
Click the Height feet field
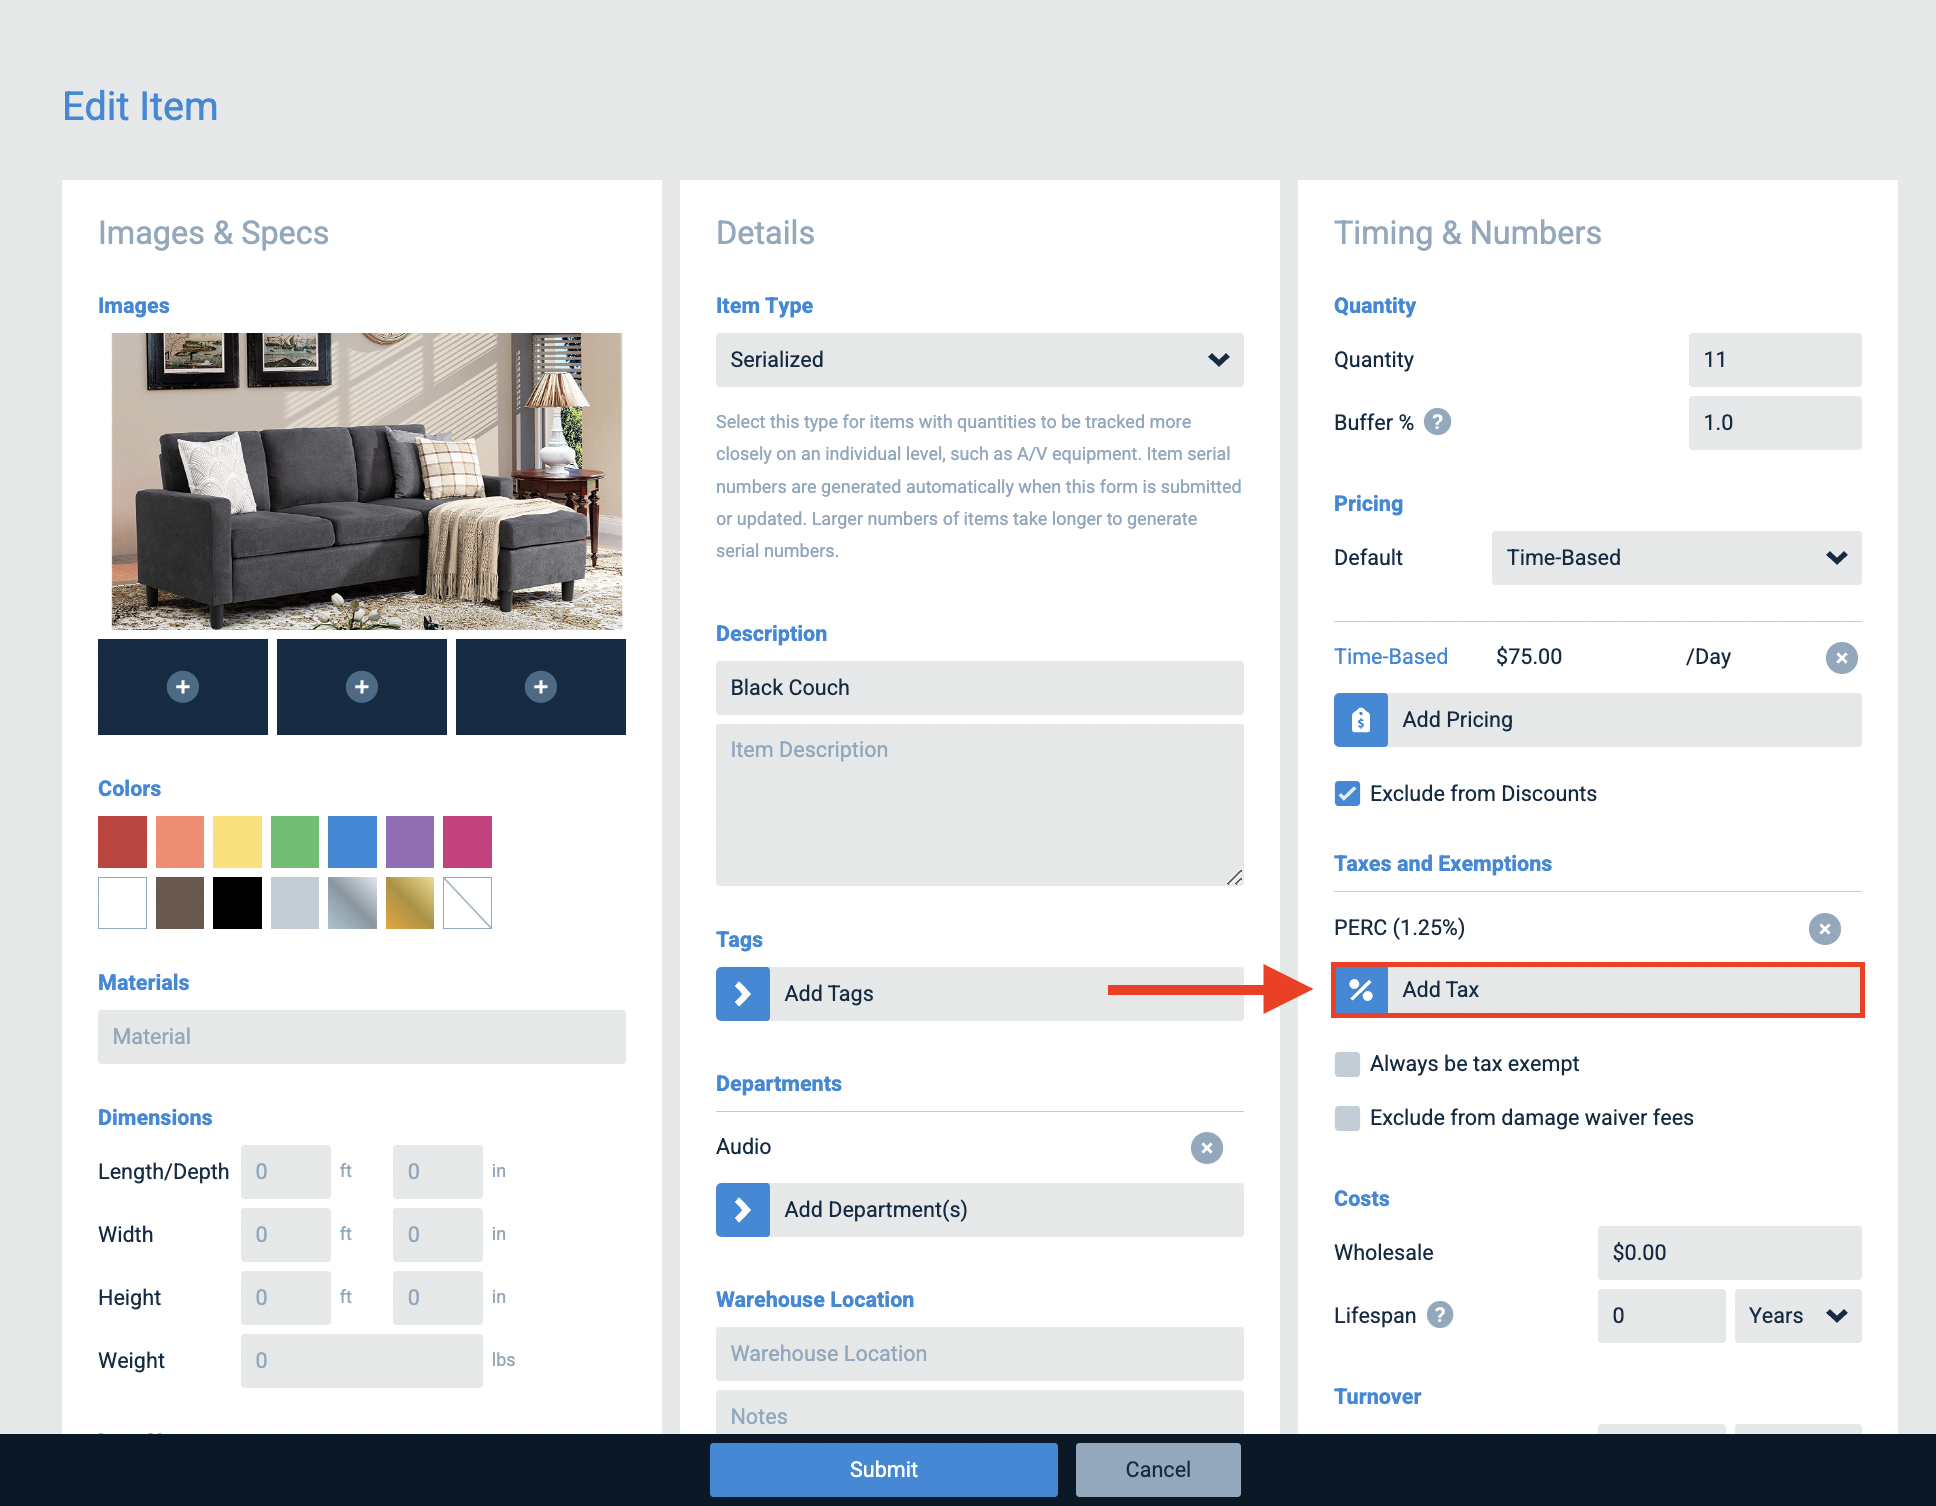point(286,1298)
